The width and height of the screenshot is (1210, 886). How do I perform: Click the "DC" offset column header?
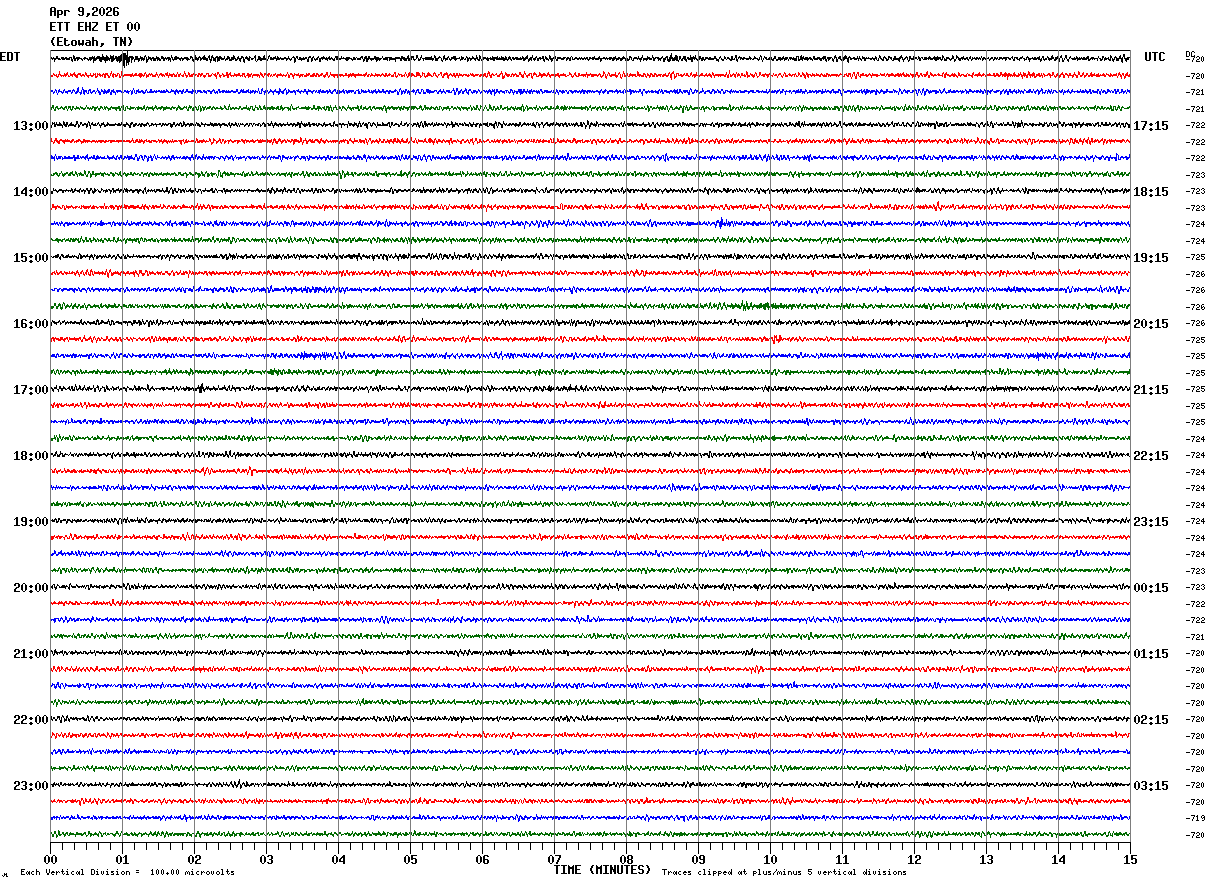pyautogui.click(x=1190, y=54)
